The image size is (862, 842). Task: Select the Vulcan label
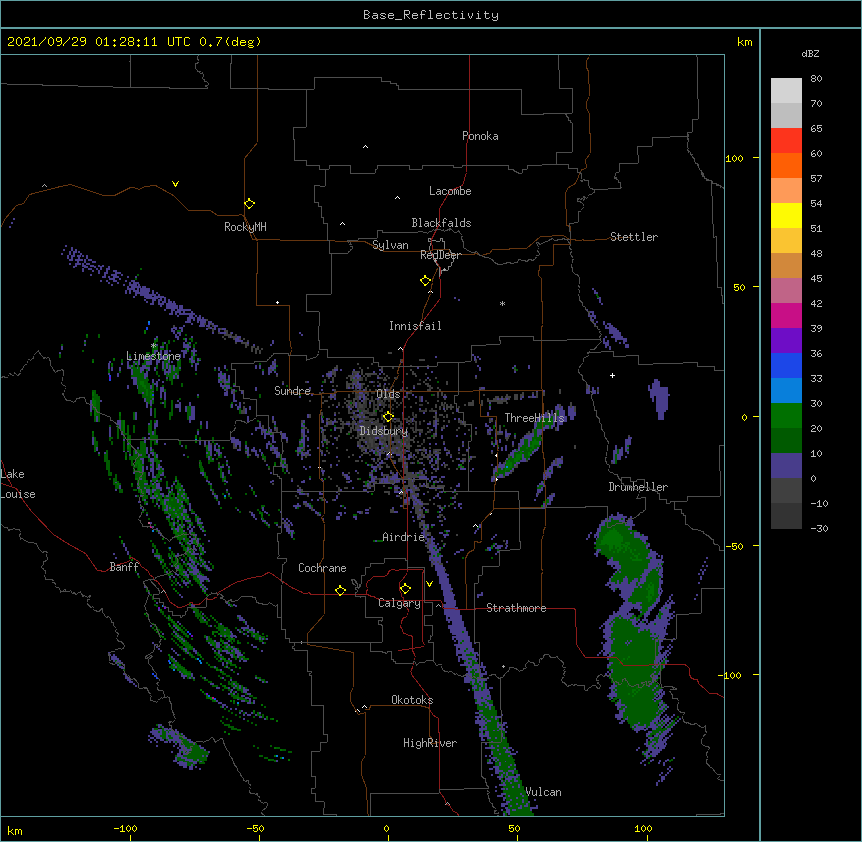[544, 792]
